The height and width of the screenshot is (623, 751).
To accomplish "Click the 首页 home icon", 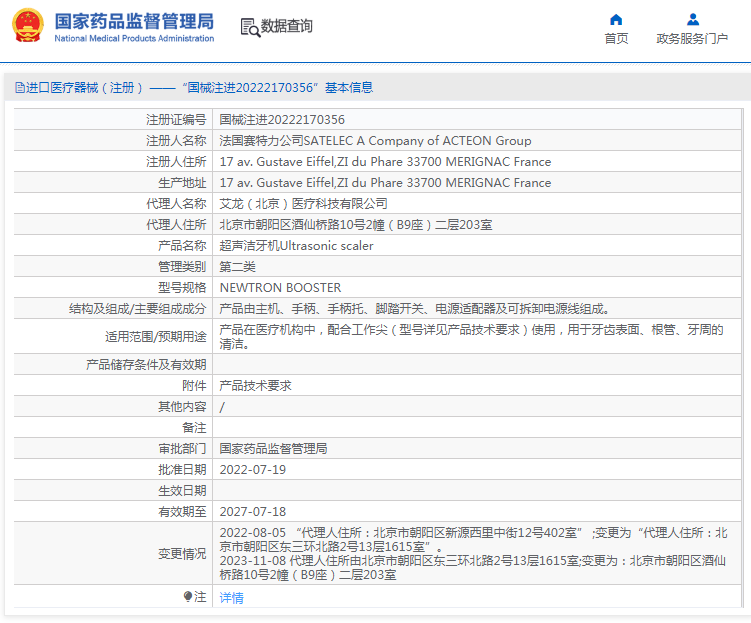I will click(616, 20).
